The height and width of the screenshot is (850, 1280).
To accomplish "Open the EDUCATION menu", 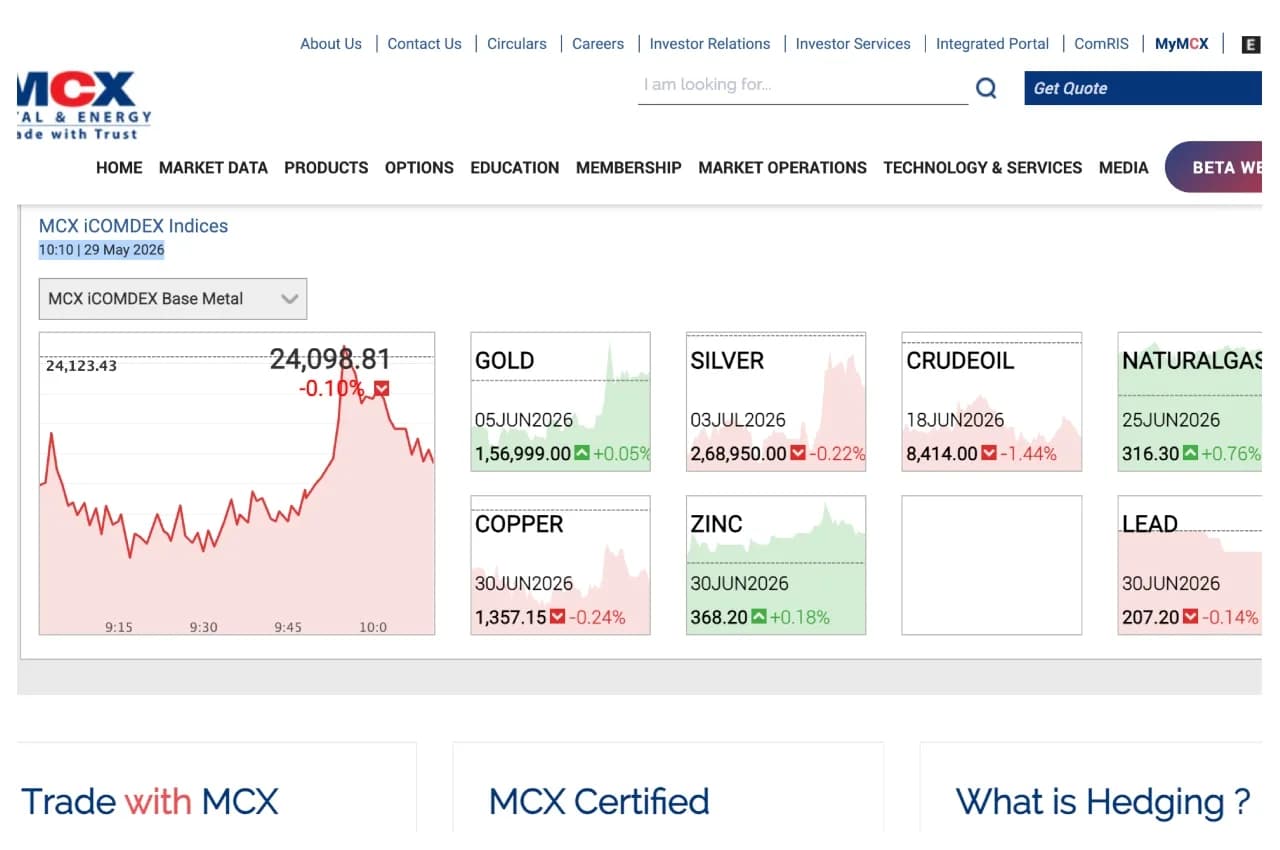I will 515,168.
